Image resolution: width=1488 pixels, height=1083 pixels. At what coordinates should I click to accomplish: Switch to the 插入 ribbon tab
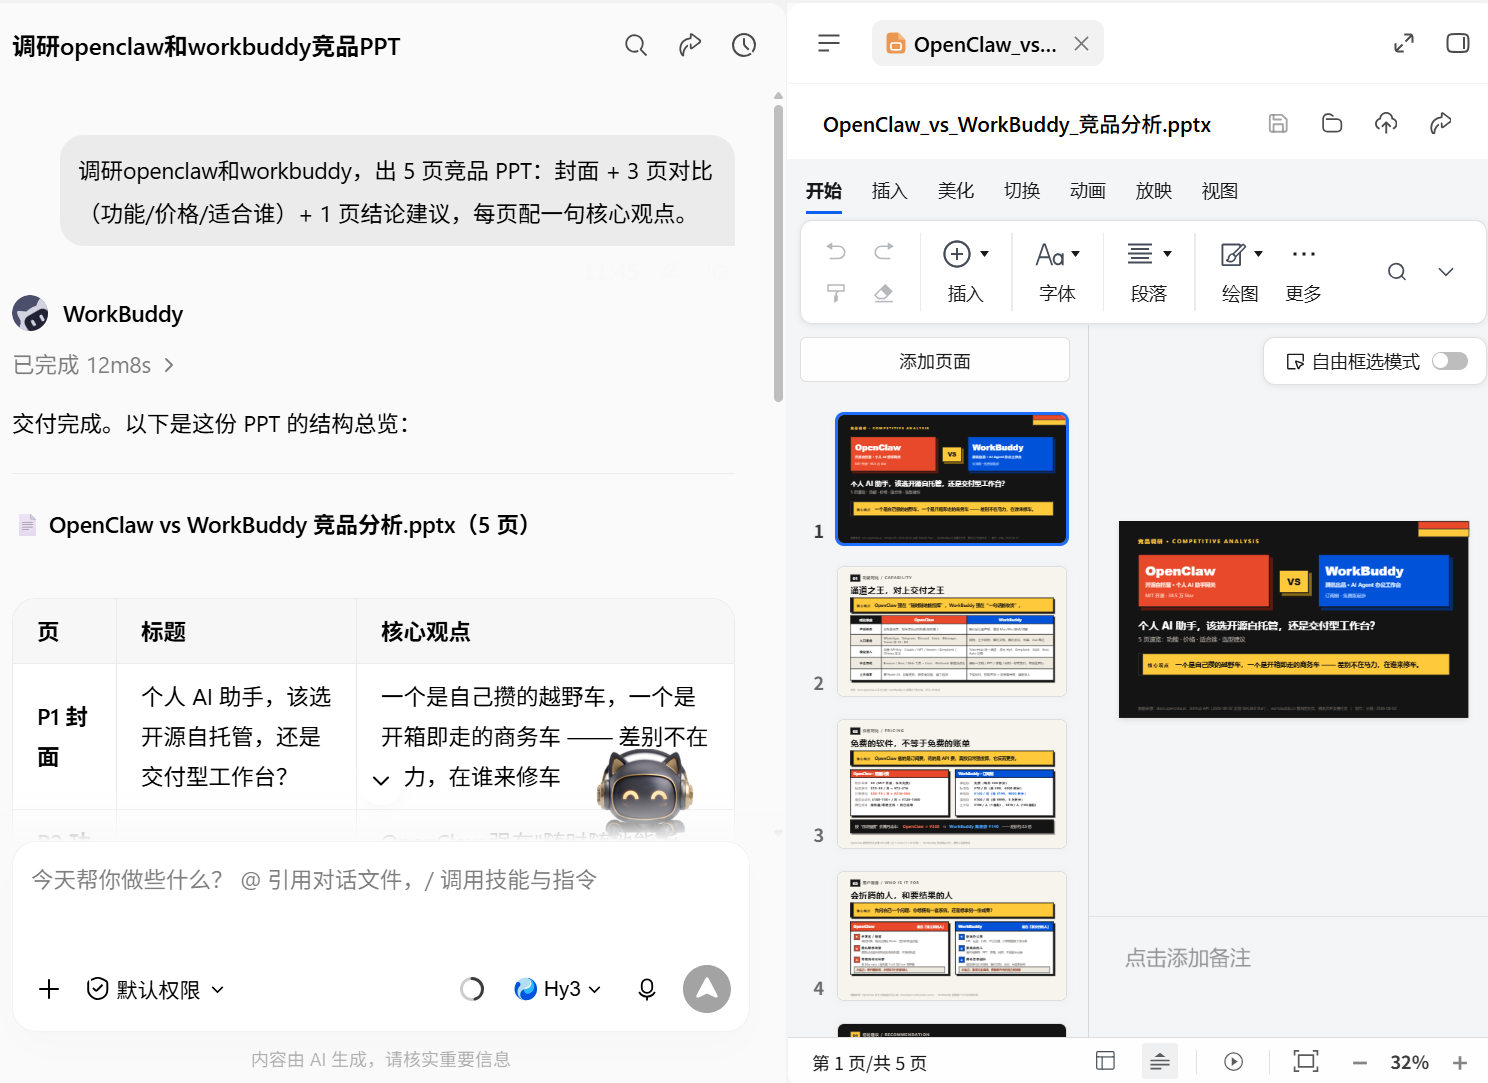coord(890,191)
